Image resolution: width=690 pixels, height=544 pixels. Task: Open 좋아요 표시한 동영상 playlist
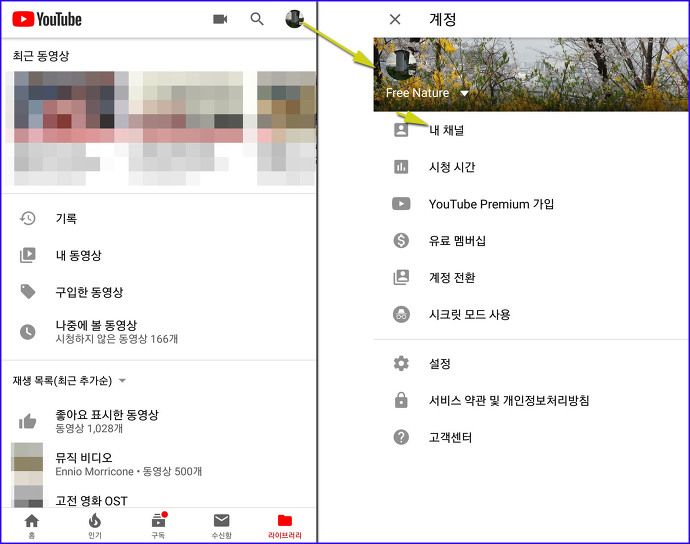(x=158, y=421)
